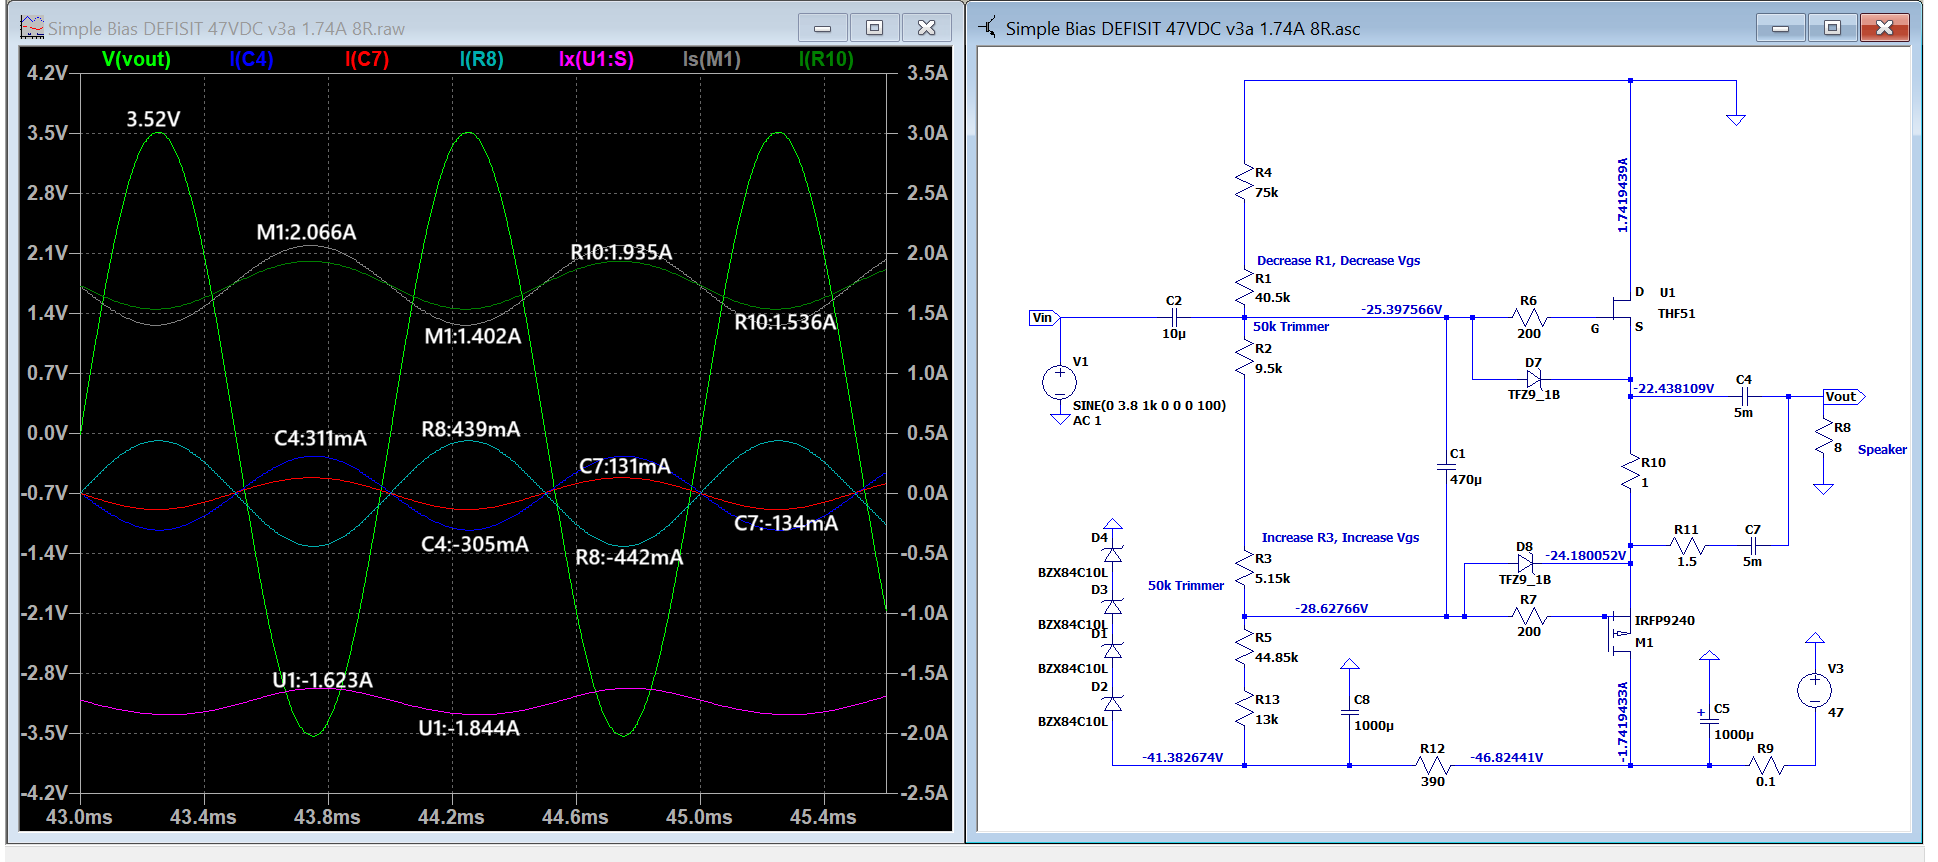Click resistor R6 200 ohm symbol
Screen dimensions: 1938x862
click(1529, 318)
